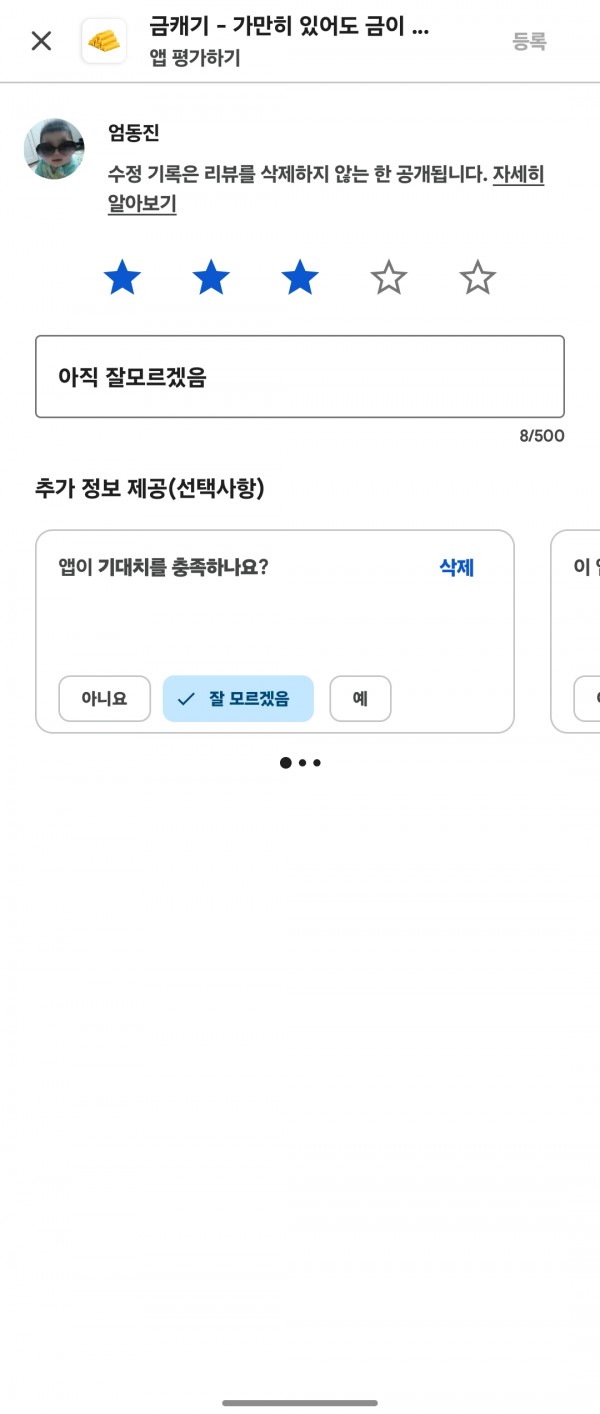Tap the gold bars app icon

point(104,41)
